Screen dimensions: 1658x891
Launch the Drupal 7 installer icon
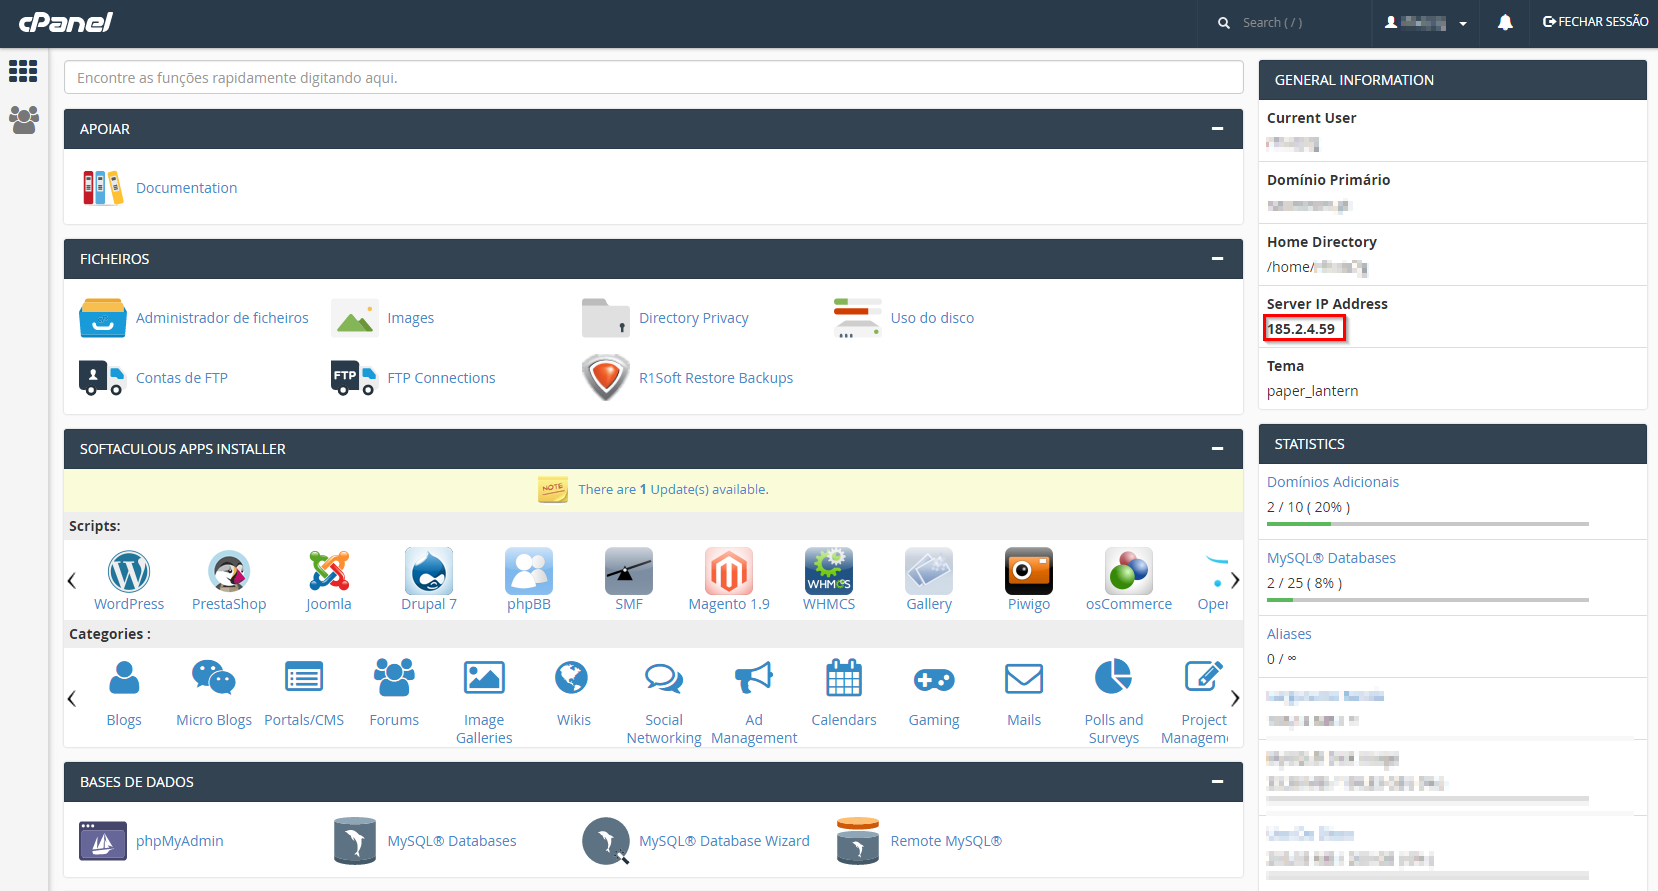429,572
